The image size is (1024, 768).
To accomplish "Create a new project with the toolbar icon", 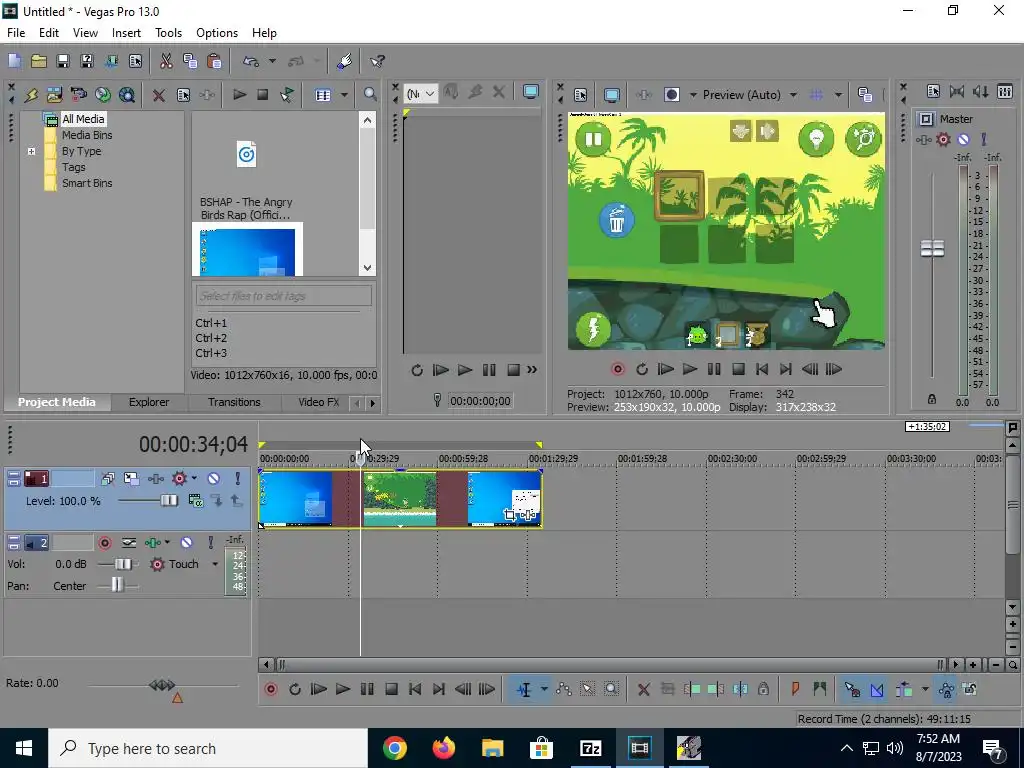I will point(14,61).
